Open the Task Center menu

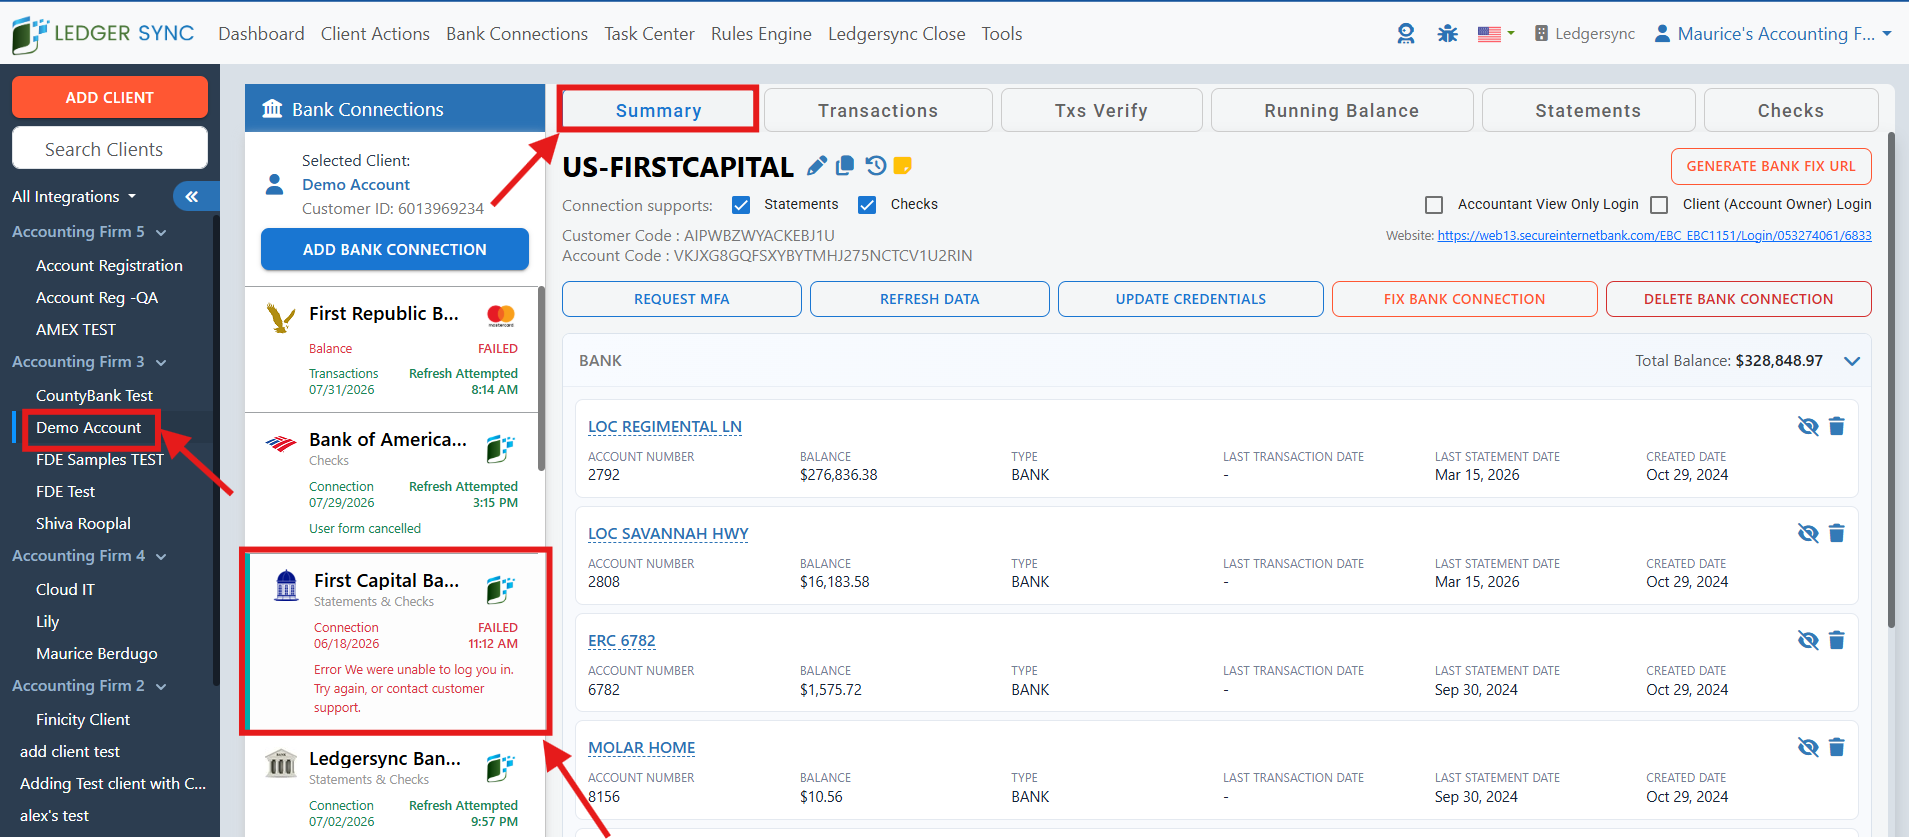coord(649,34)
